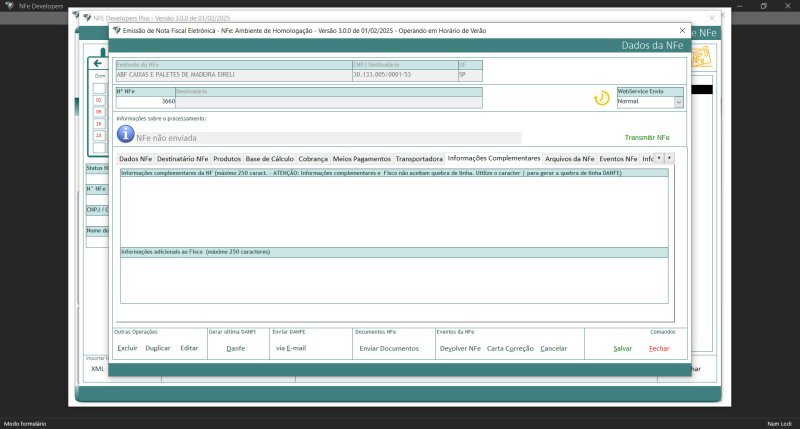Close the Emissão de Nota Fiscal dialog
Viewport: 800px width, 429px height.
682,31
